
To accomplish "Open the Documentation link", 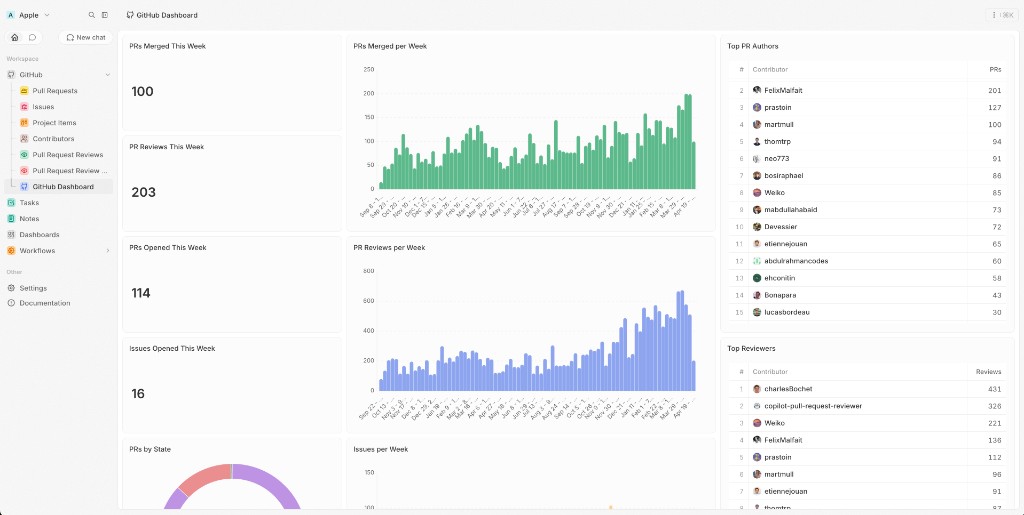I will tap(45, 304).
